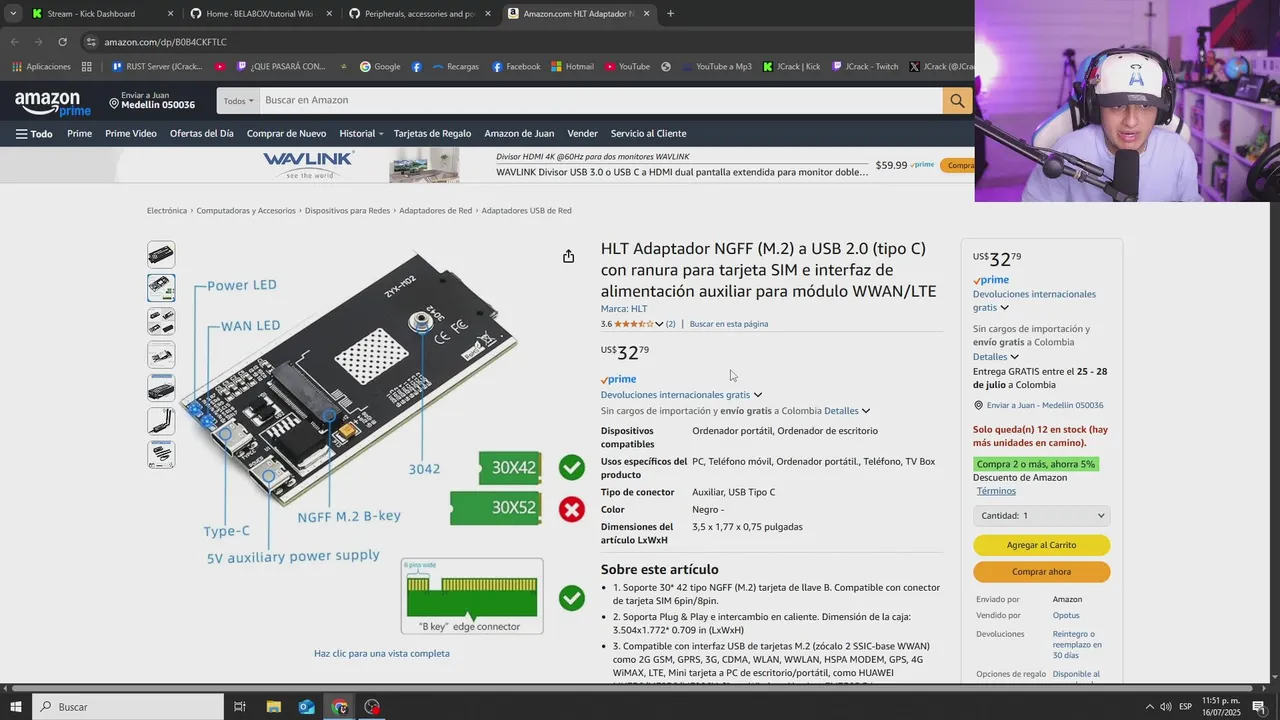Viewport: 1280px width, 720px height.
Task: Open the Recargas bookmark
Action: (455, 67)
